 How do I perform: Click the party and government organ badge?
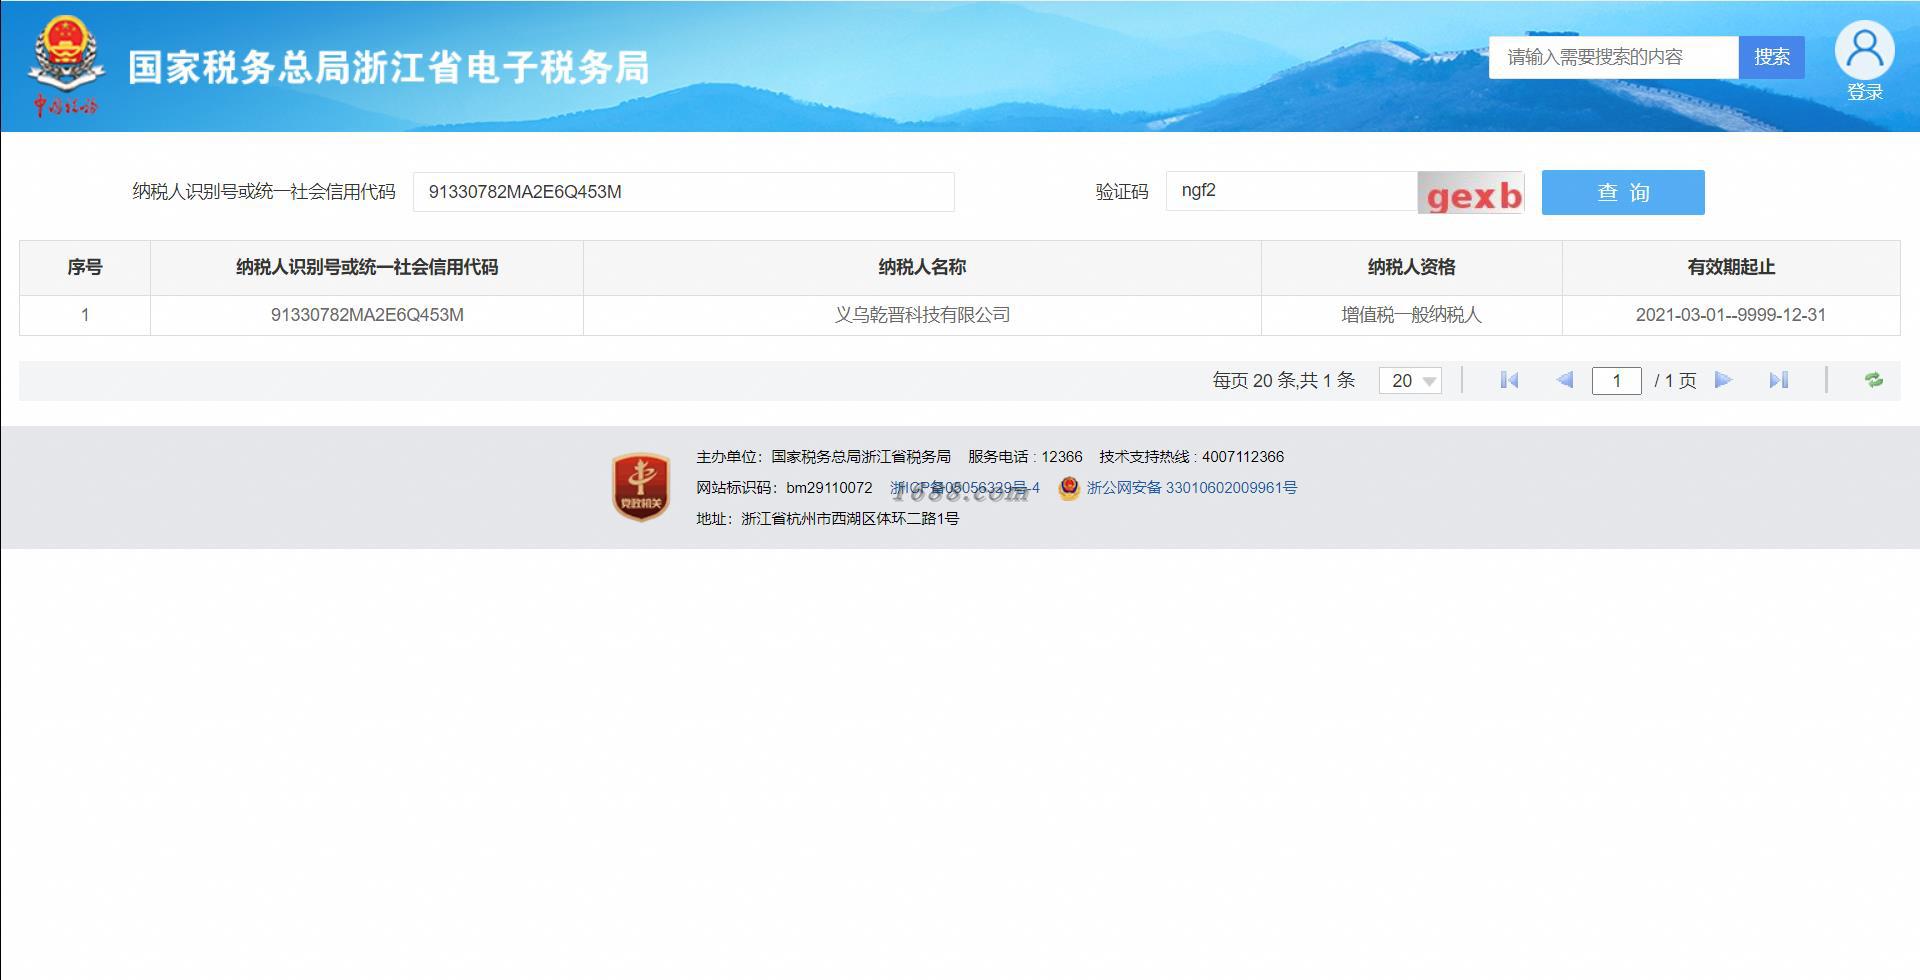(641, 487)
